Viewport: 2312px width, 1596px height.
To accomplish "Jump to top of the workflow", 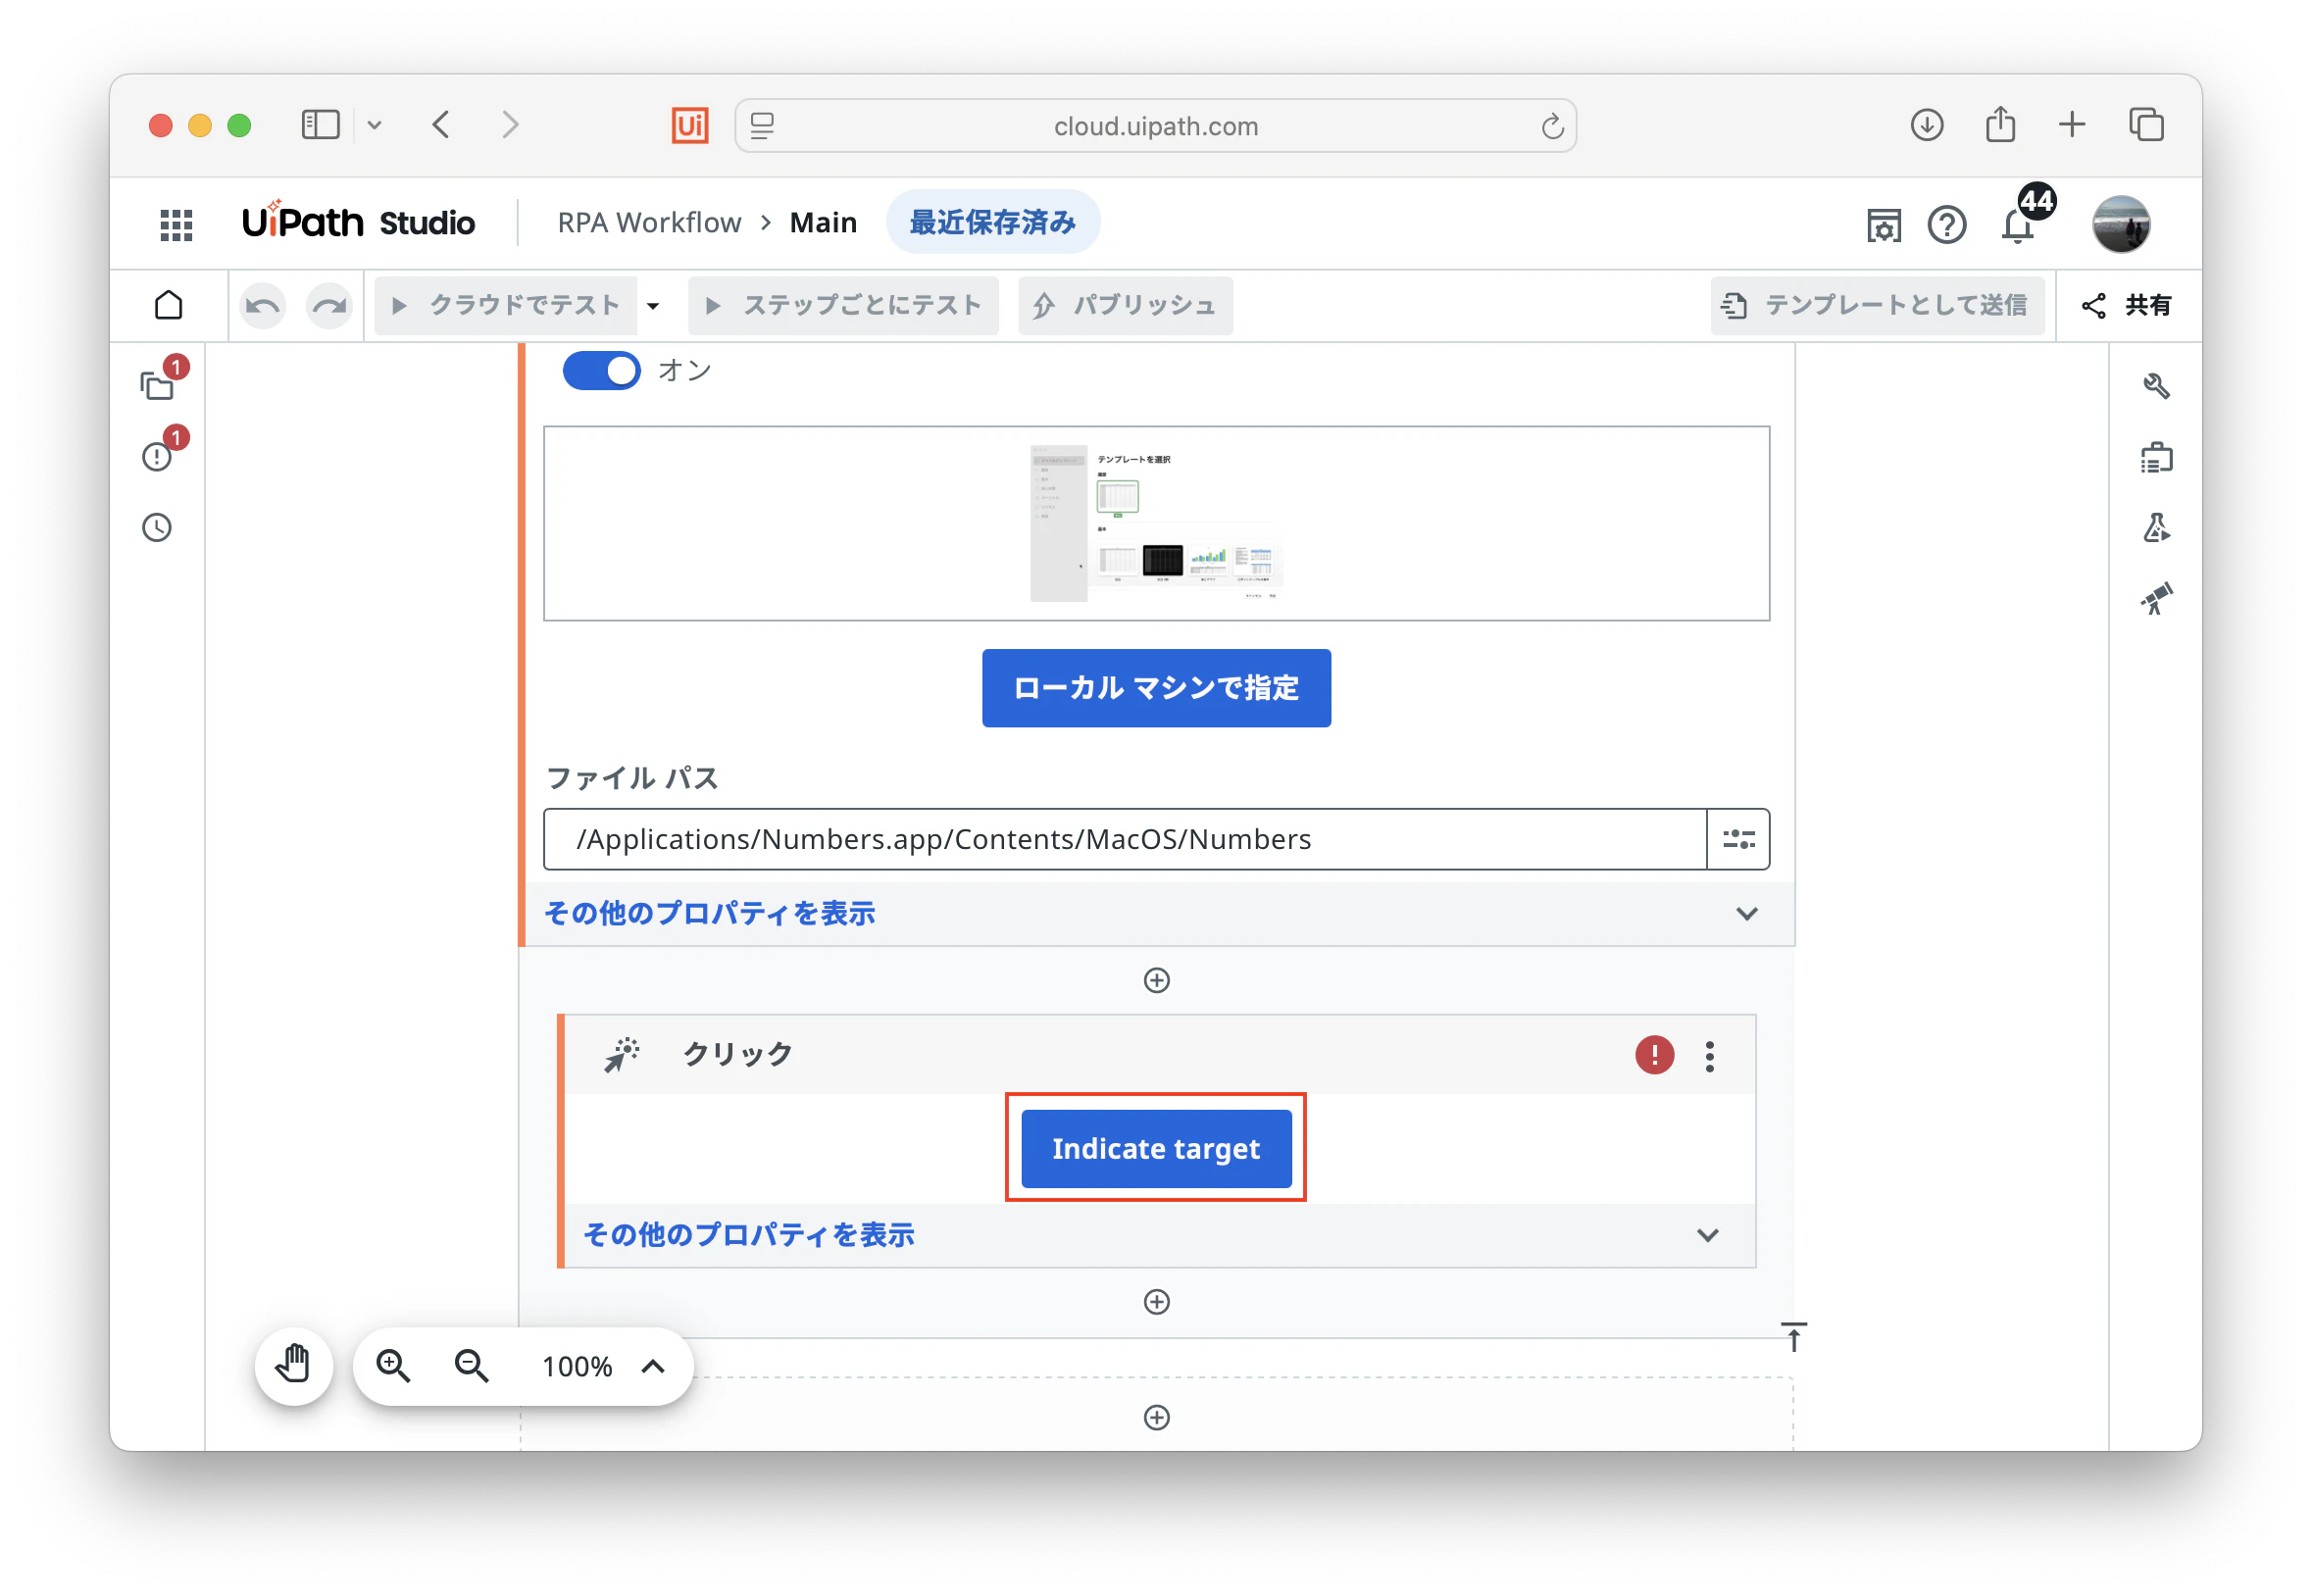I will click(1793, 1336).
